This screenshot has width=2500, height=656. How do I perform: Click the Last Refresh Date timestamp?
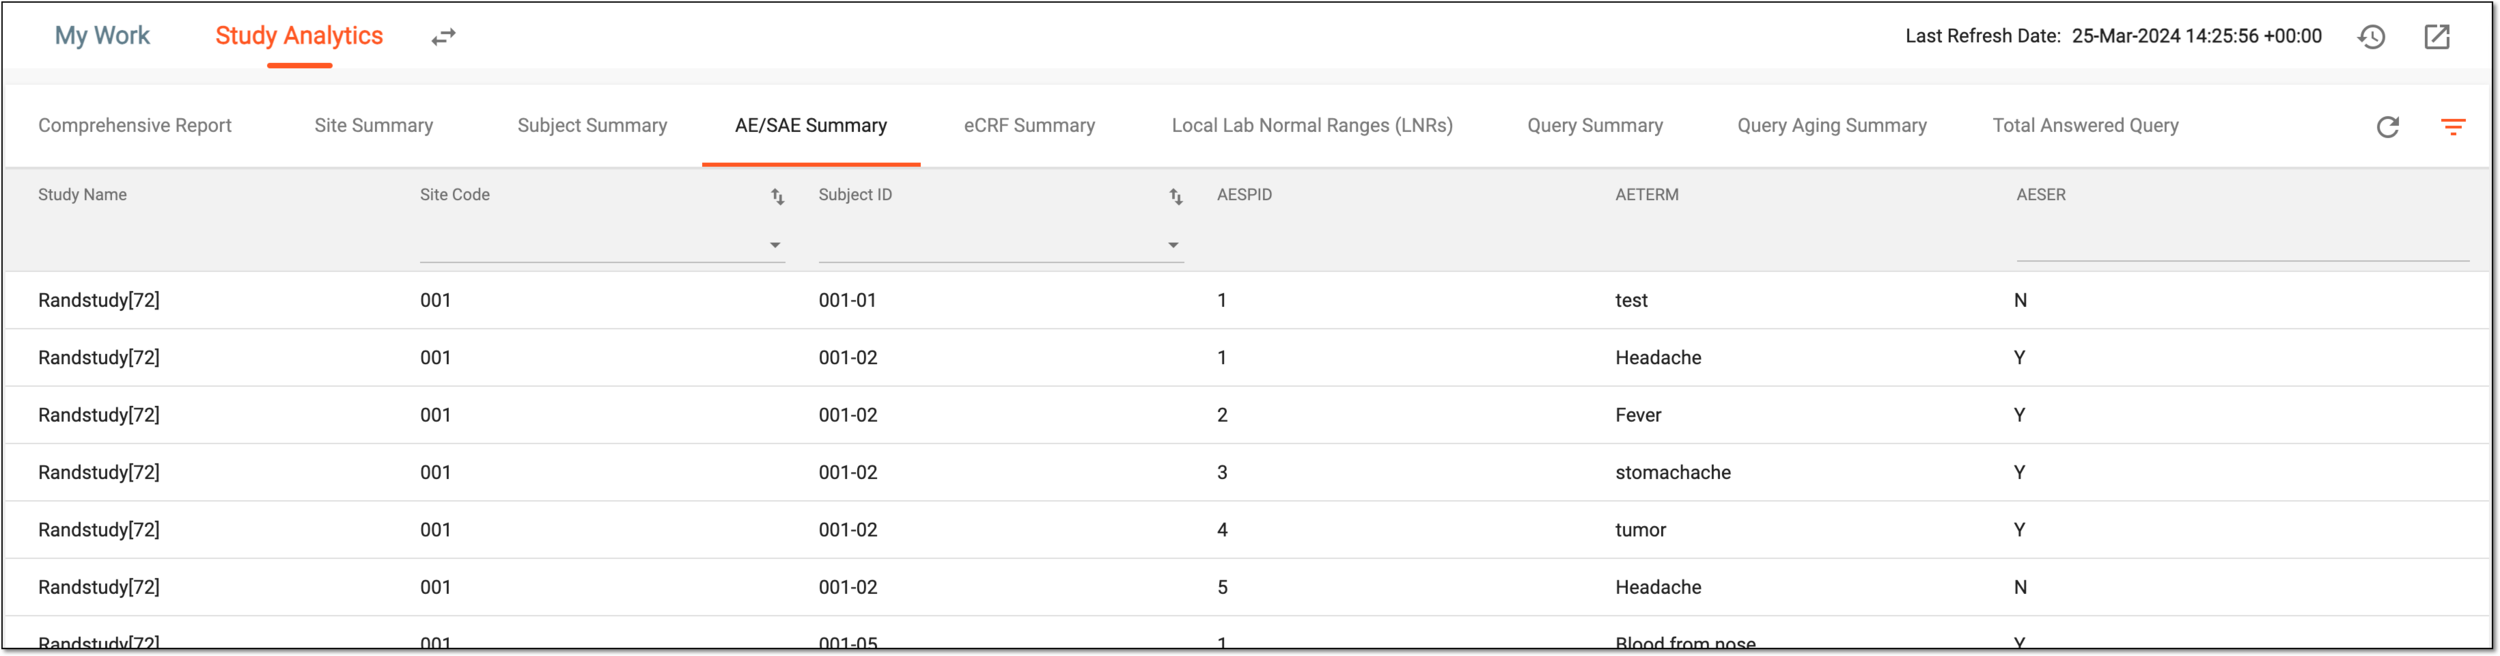tap(2196, 36)
